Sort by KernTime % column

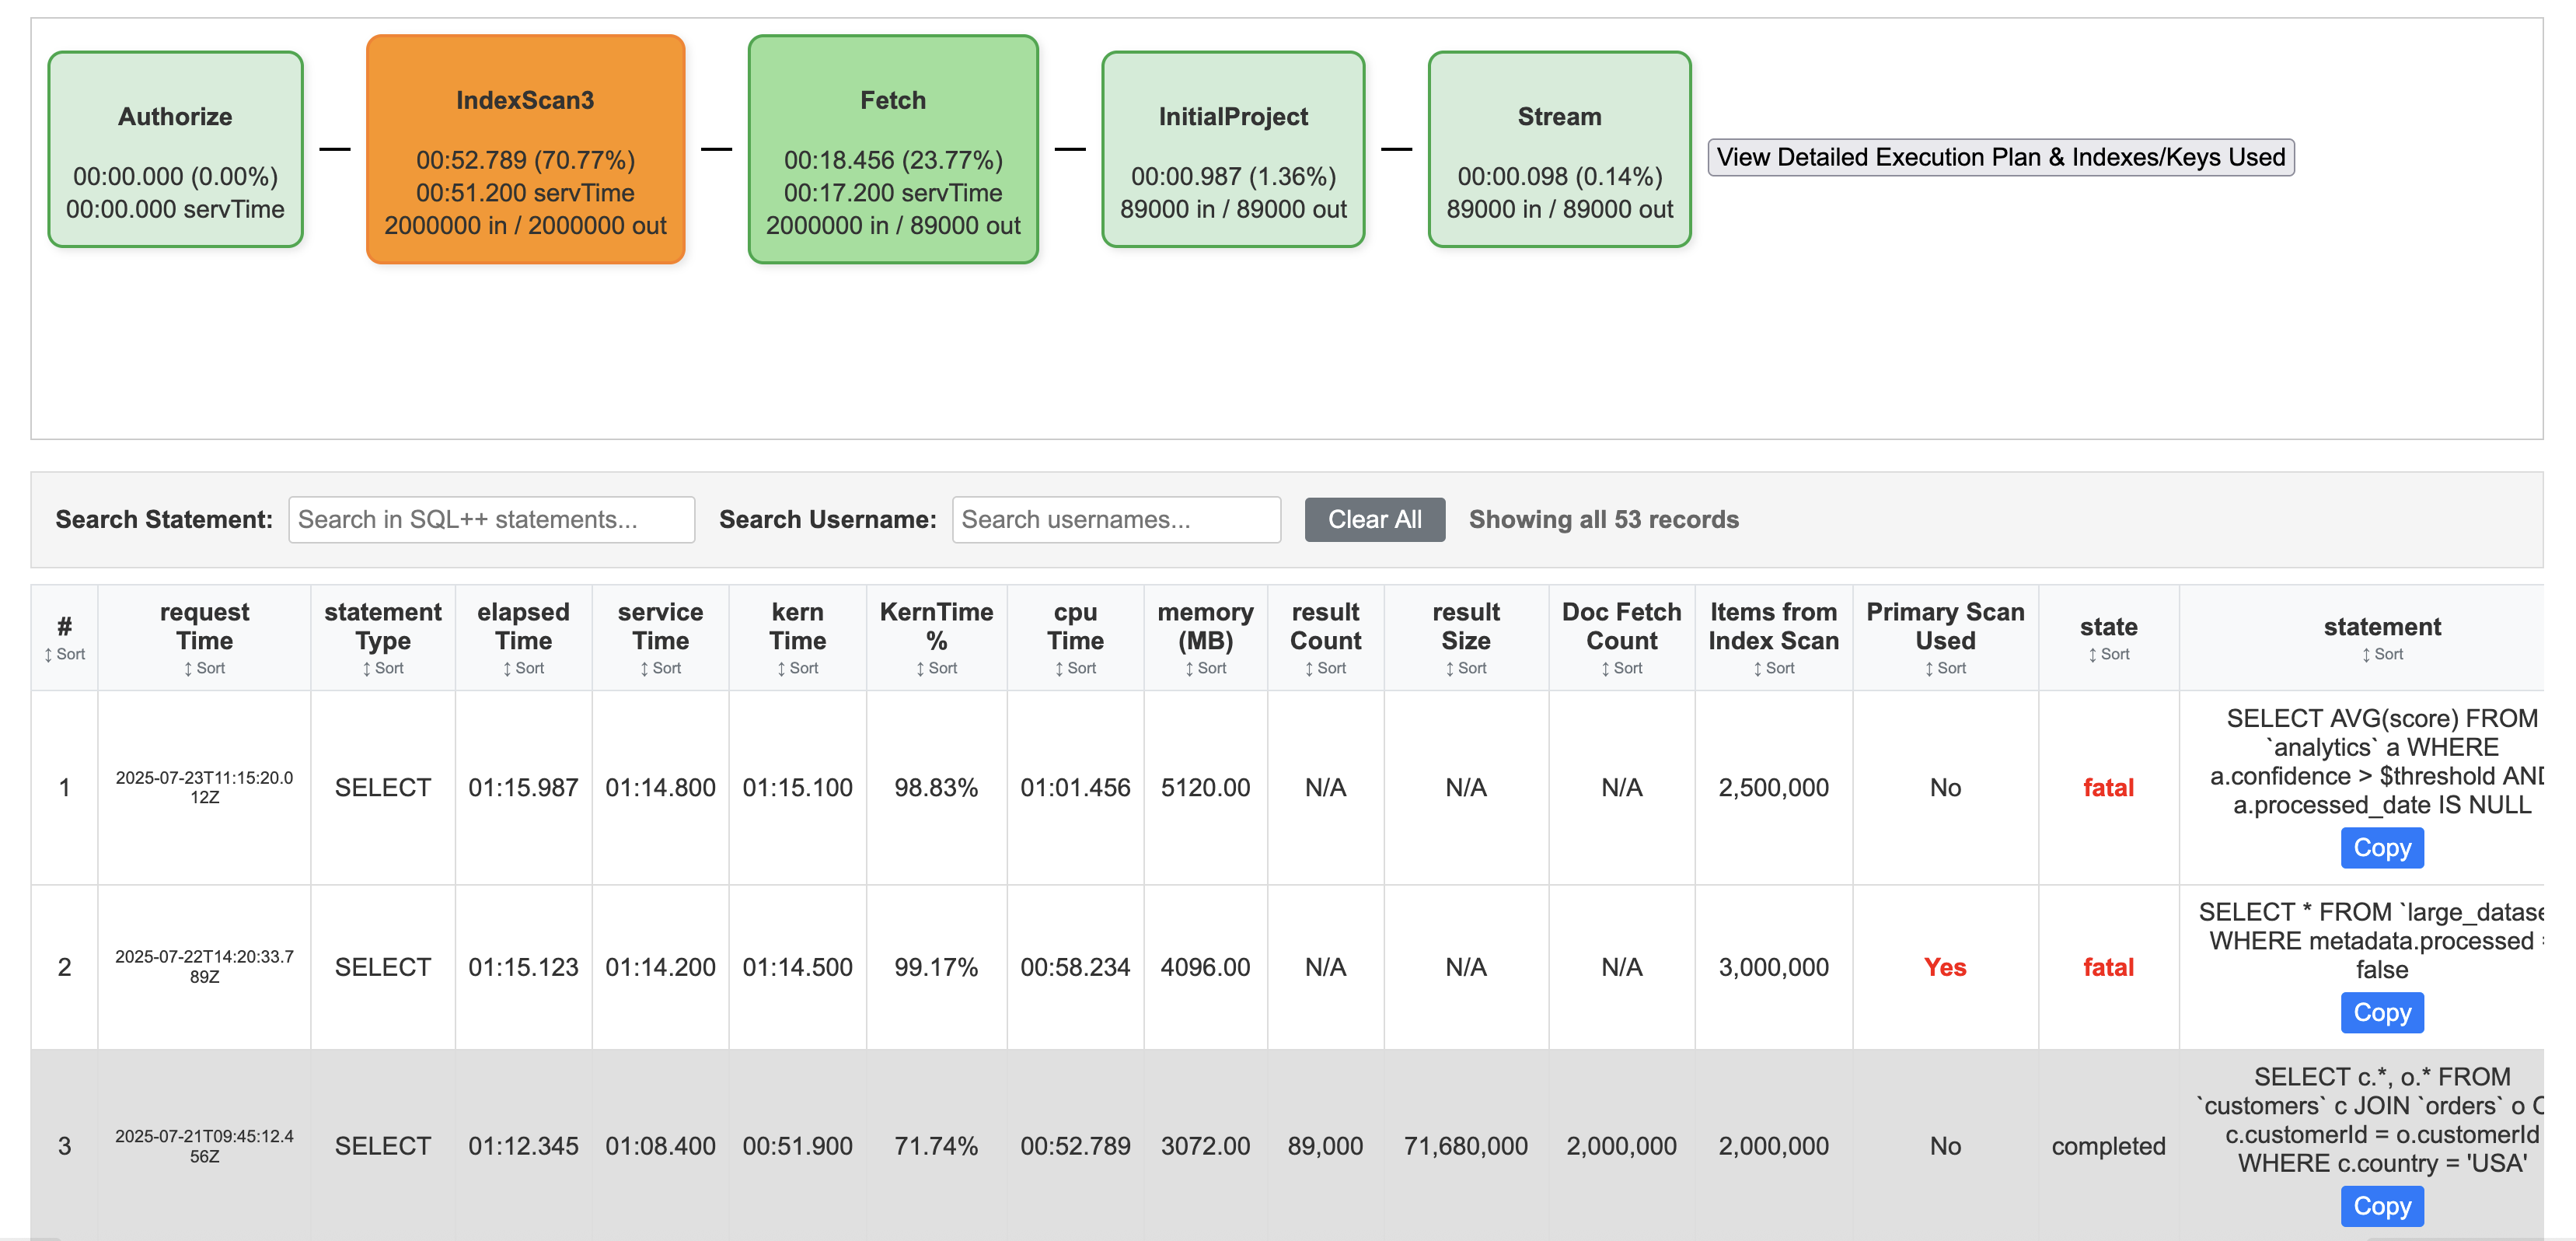click(x=936, y=668)
